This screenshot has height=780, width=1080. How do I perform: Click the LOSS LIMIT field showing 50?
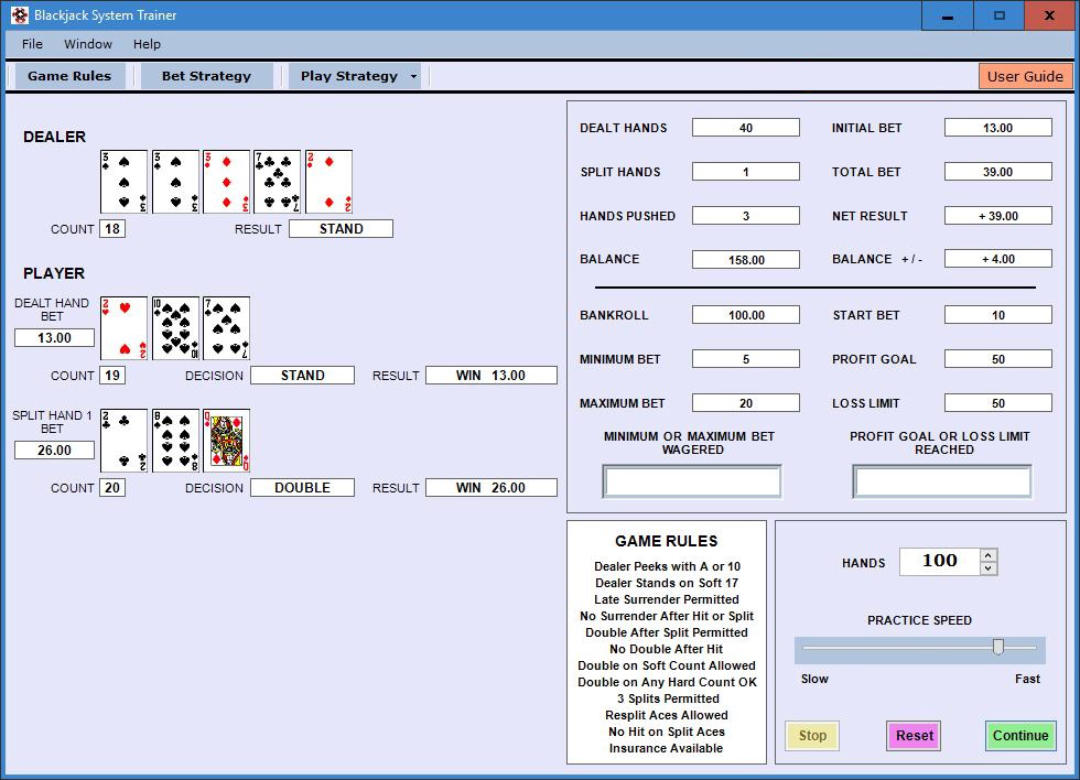coord(998,403)
